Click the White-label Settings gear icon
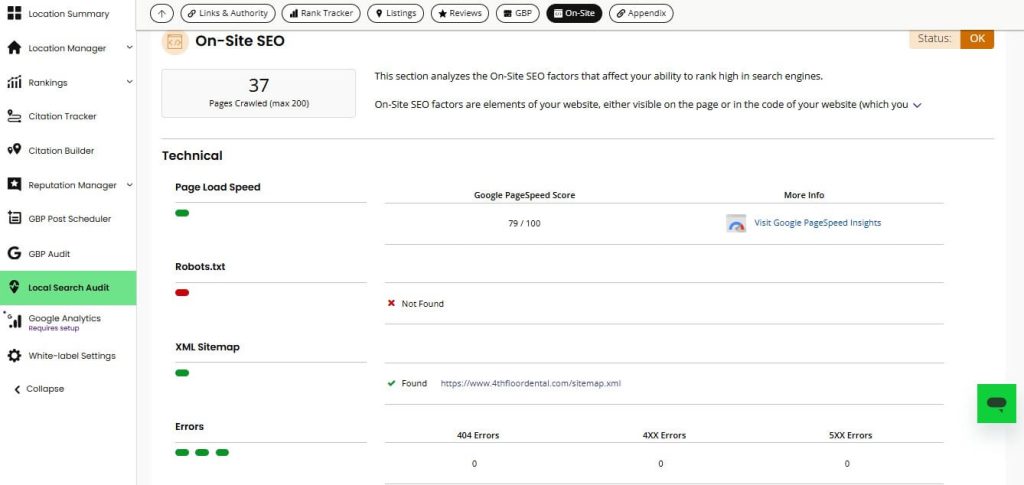The image size is (1024, 485). point(14,356)
